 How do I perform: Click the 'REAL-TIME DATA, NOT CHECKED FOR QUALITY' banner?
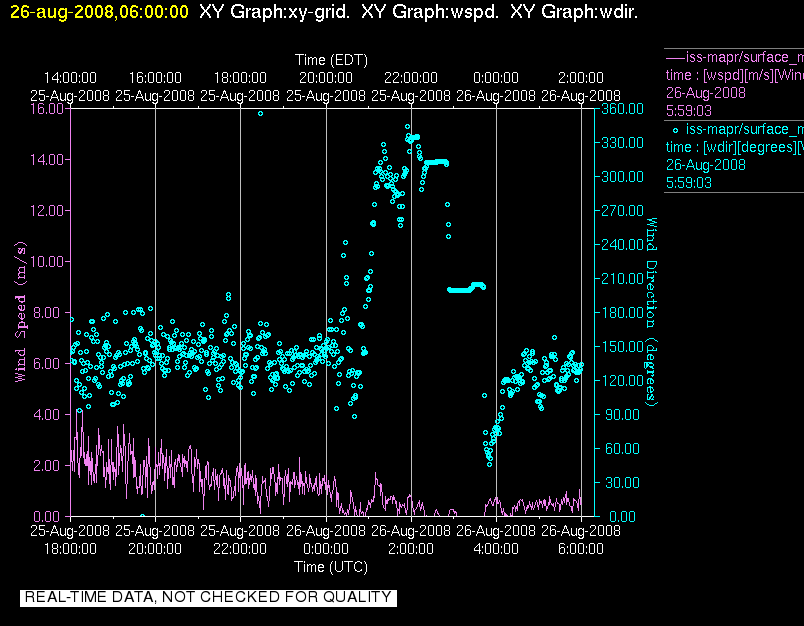(x=208, y=597)
